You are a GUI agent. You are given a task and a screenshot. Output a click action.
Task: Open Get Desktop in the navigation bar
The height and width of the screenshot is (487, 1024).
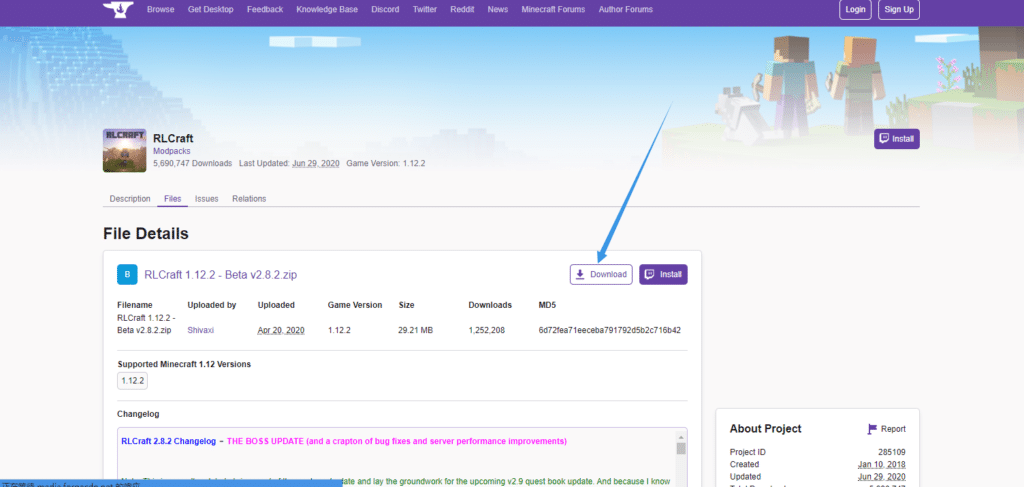pyautogui.click(x=210, y=10)
